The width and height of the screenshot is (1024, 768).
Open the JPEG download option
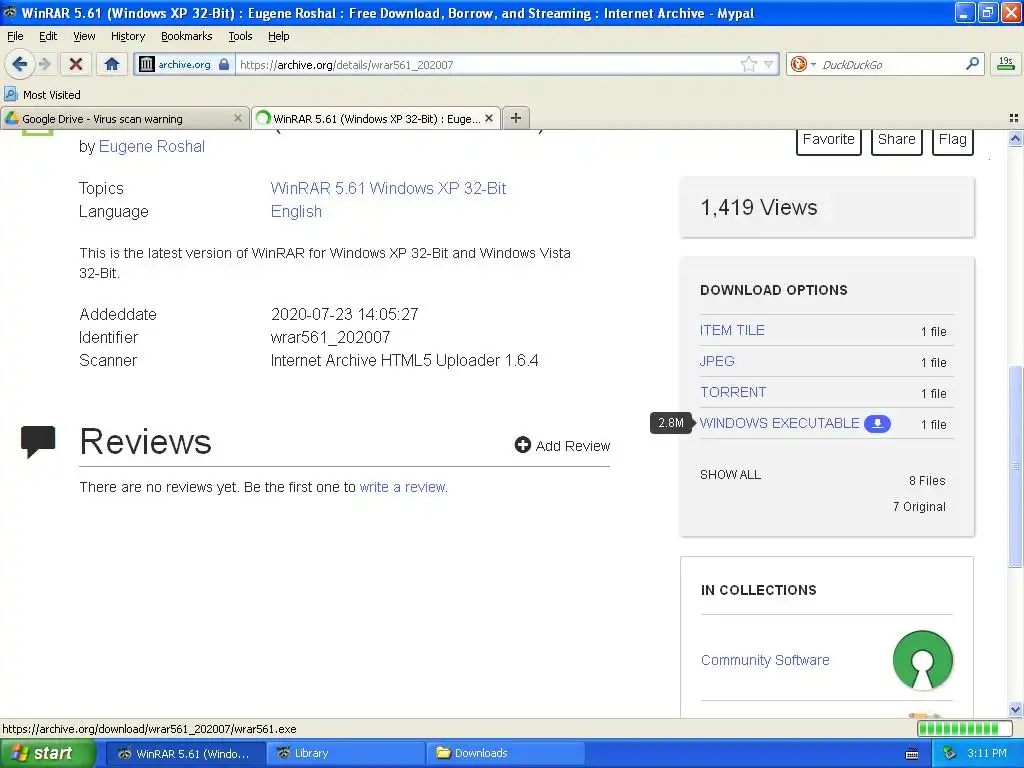(x=717, y=361)
